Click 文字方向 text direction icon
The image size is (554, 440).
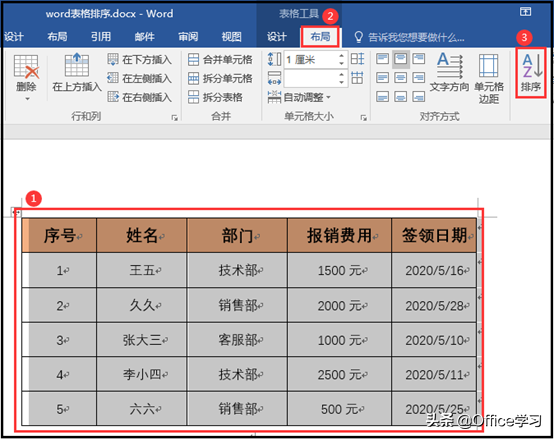click(x=449, y=65)
